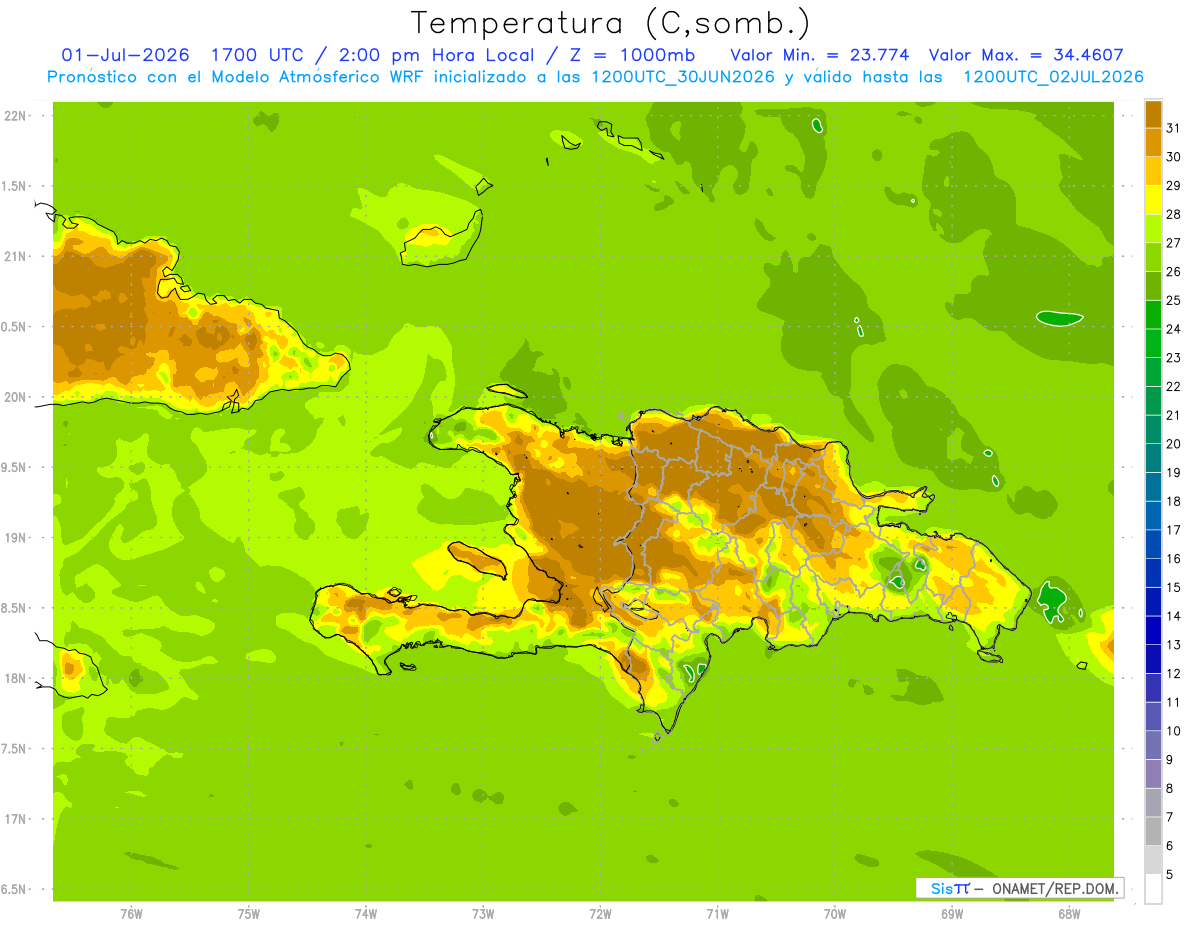The width and height of the screenshot is (1200, 927).
Task: Click the "69W" longitude label
Action: click(x=952, y=914)
